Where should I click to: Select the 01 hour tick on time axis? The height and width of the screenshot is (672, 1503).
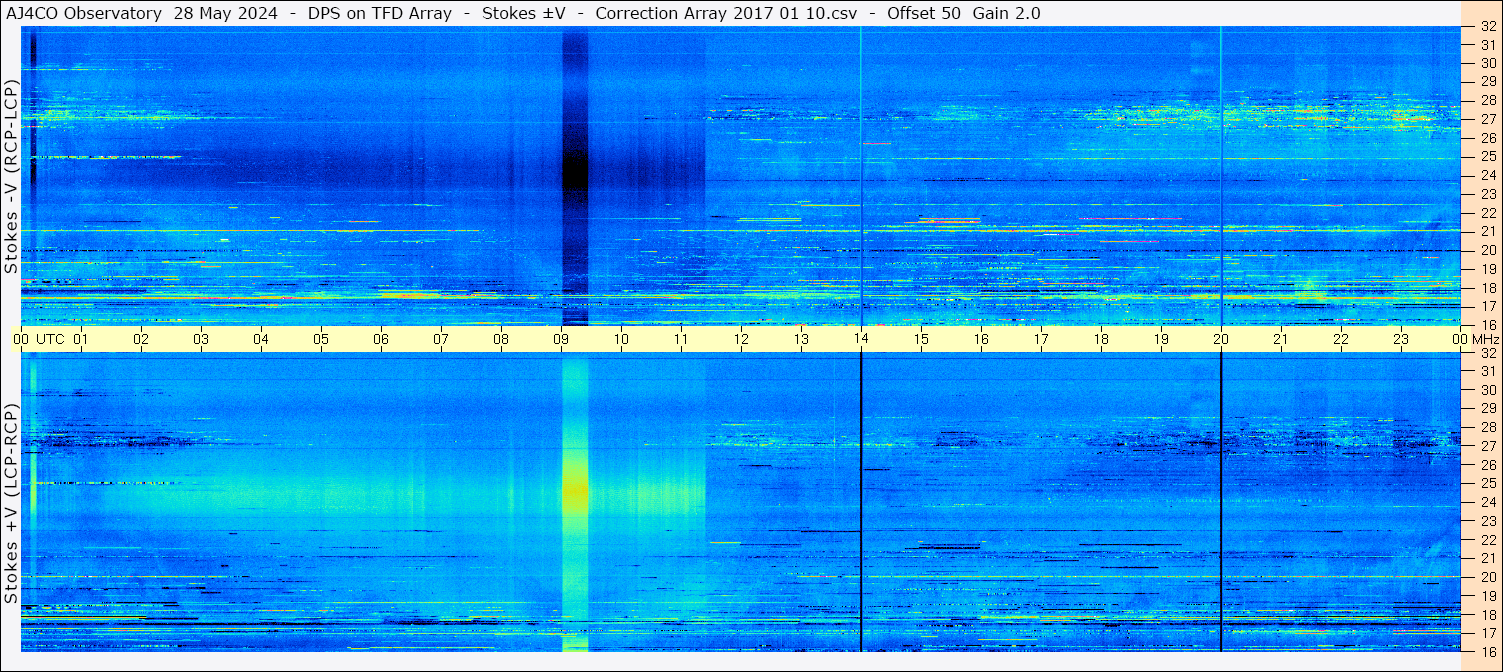pos(81,339)
